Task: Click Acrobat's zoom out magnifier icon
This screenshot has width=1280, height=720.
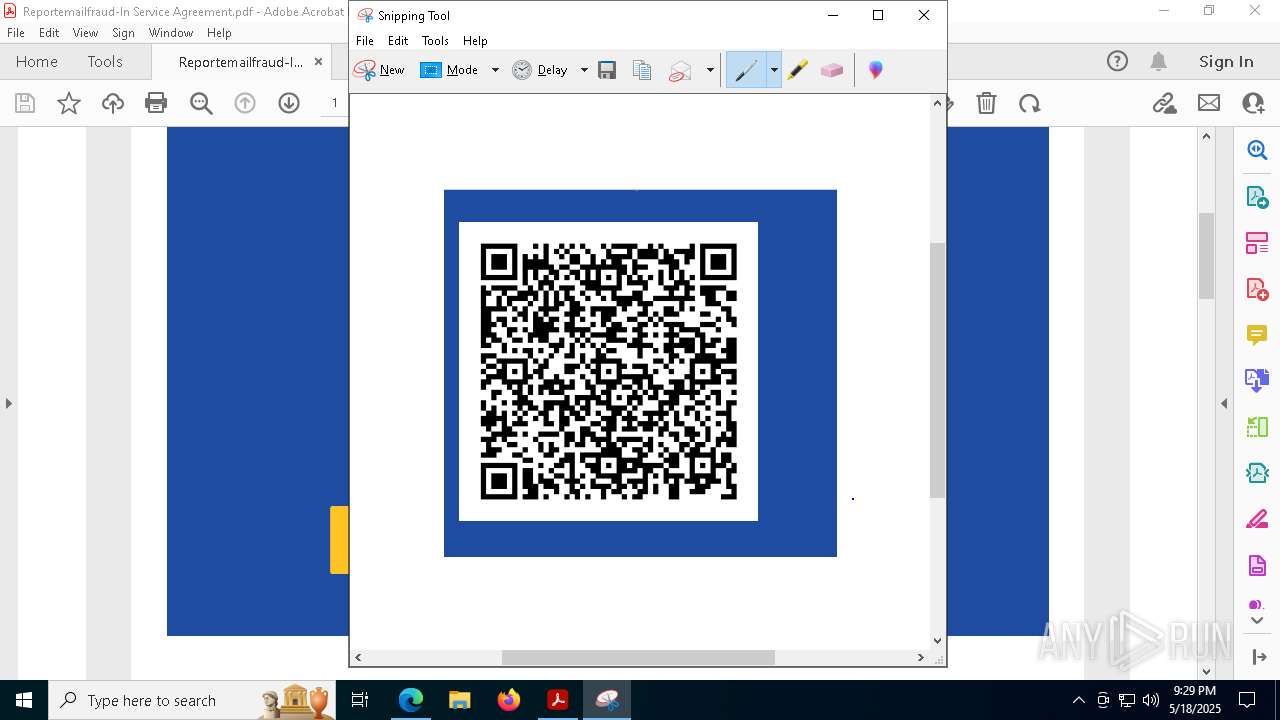Action: (201, 103)
